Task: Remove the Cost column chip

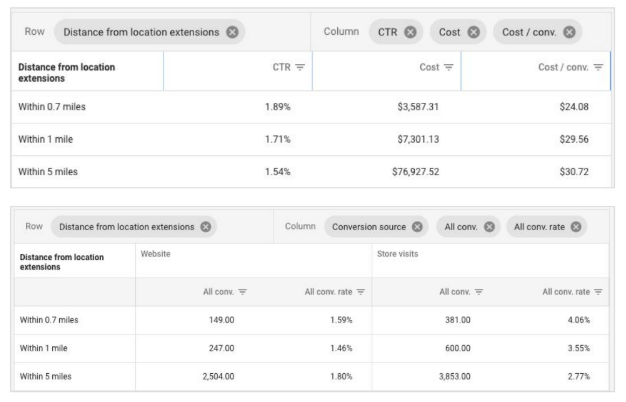Action: [476, 32]
